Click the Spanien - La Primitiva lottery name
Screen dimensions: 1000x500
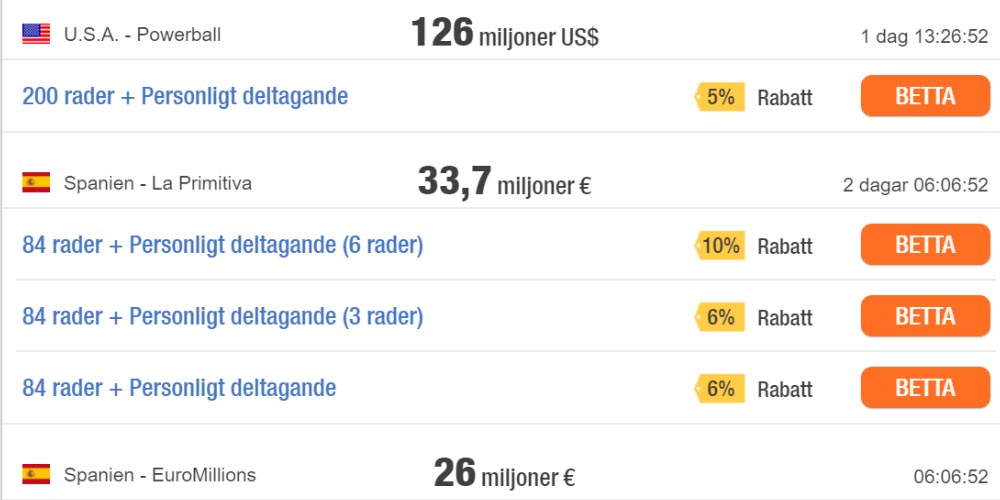(x=157, y=183)
